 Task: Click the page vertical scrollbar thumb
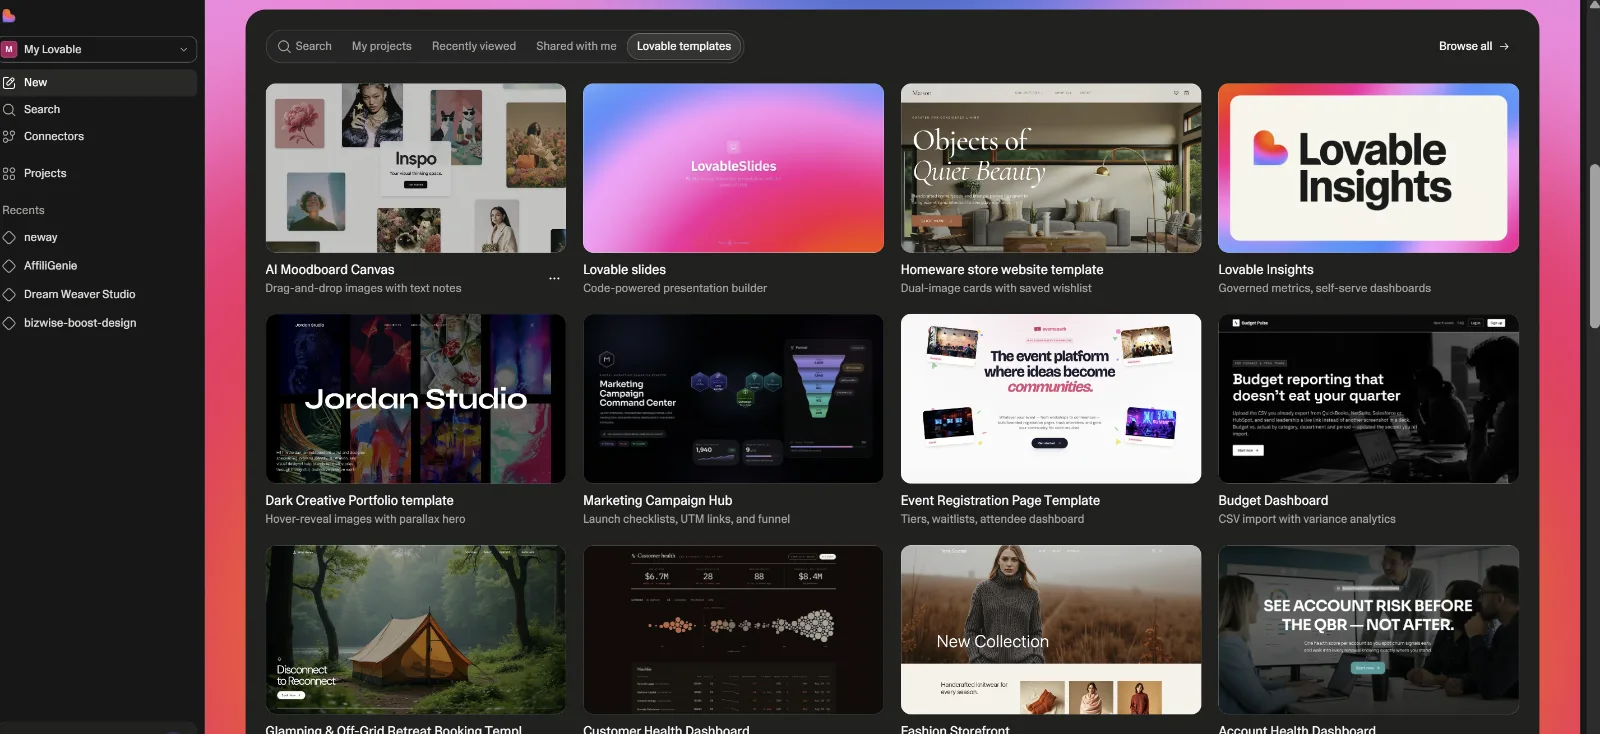click(x=1594, y=245)
